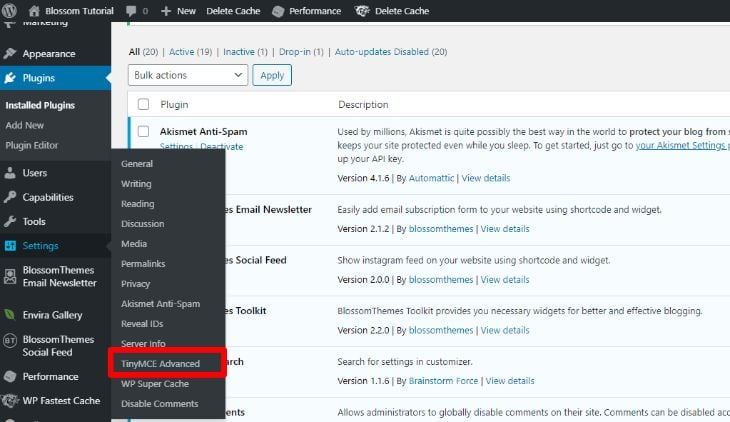This screenshot has width=730, height=422.
Task: Click the BlossomThemes Email Newsletter icon
Action: click(x=10, y=276)
